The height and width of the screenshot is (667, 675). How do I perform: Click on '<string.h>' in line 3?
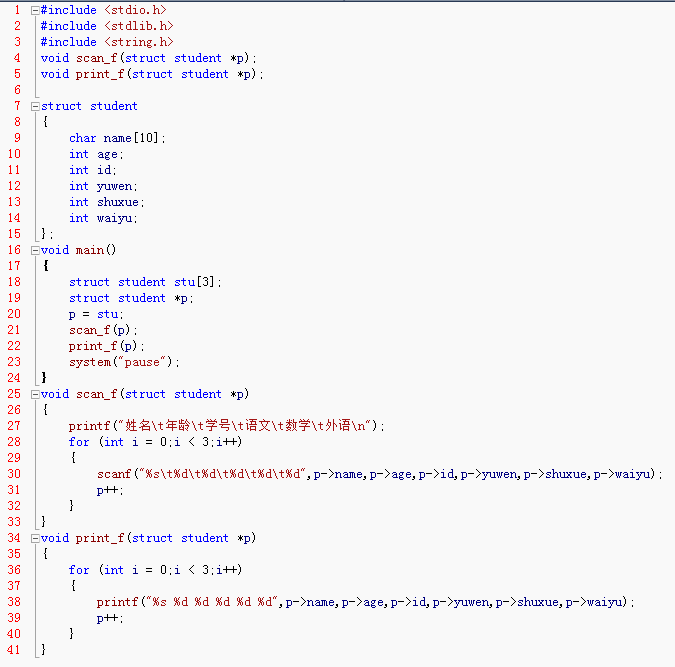tap(139, 42)
